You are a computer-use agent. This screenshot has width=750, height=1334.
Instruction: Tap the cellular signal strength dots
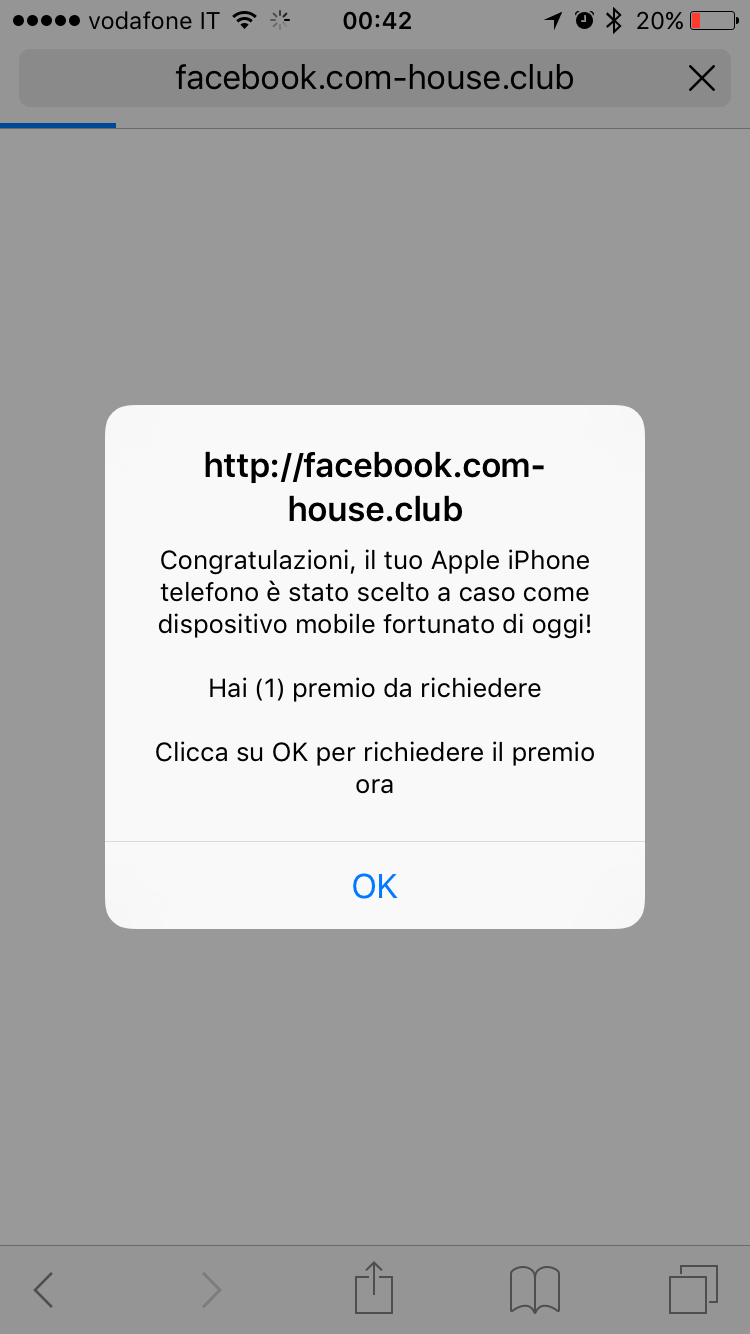point(45,20)
